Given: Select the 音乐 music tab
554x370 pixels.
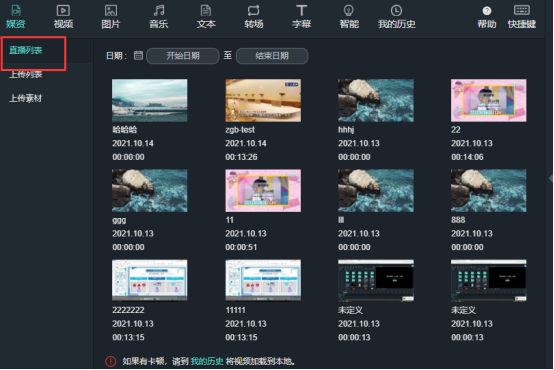Looking at the screenshot, I should pos(159,17).
